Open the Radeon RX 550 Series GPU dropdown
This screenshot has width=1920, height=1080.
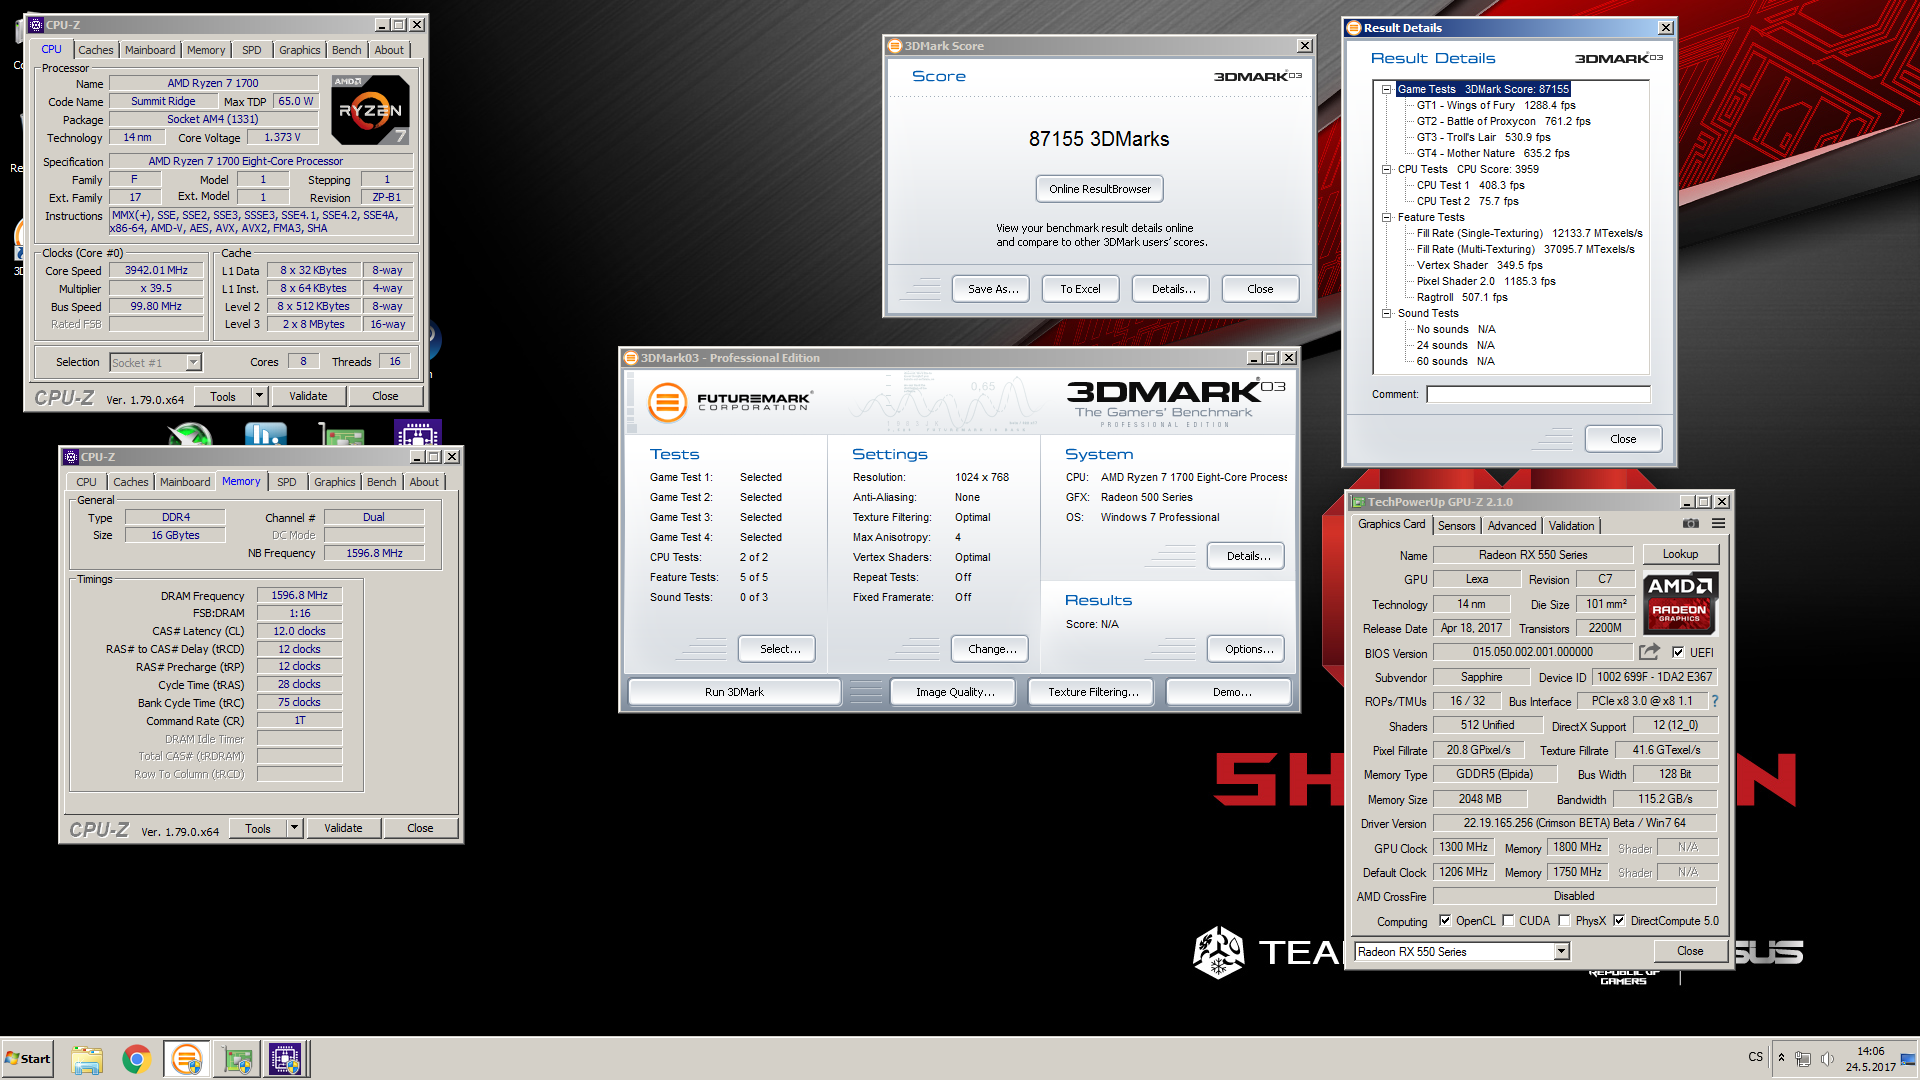coord(1562,952)
